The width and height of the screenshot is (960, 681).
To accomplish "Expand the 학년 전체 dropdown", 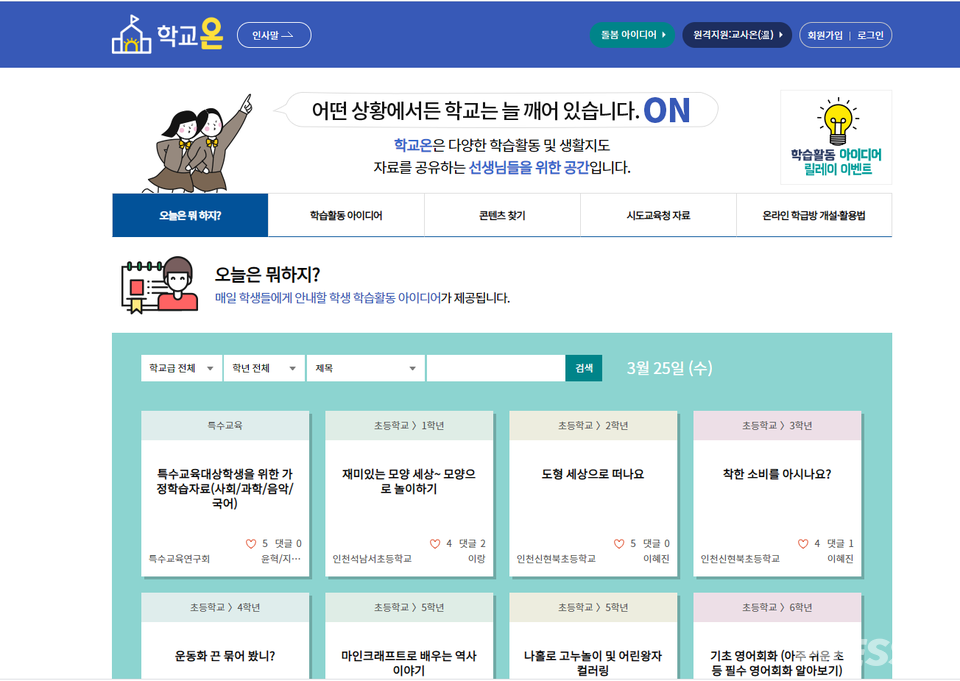I will coord(264,368).
